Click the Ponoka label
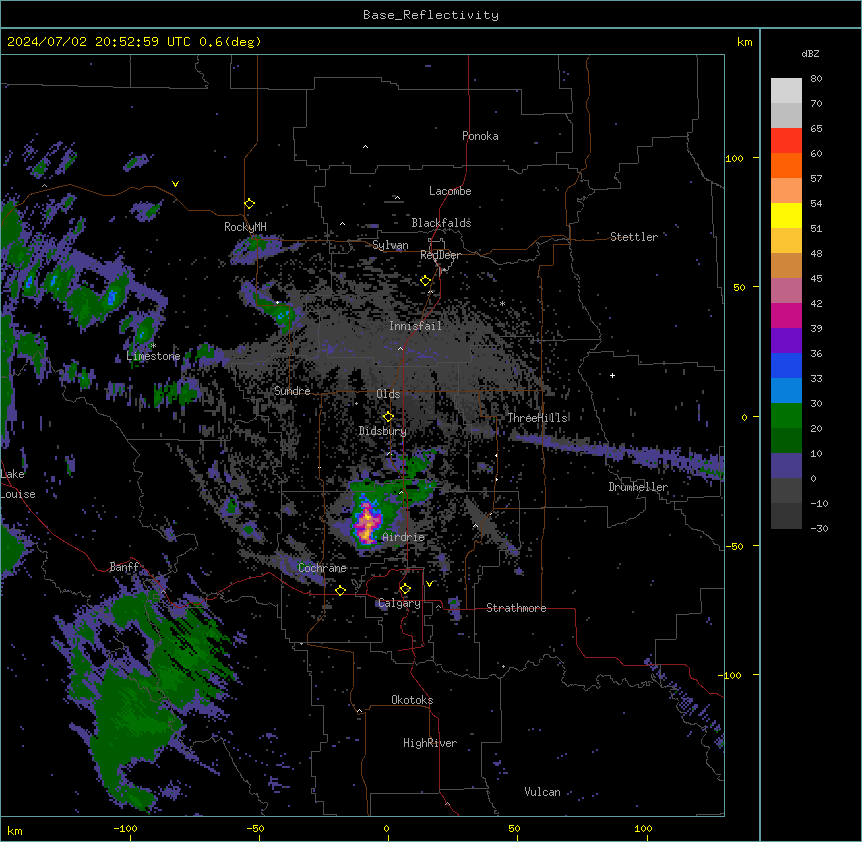The height and width of the screenshot is (842, 862). [x=480, y=136]
